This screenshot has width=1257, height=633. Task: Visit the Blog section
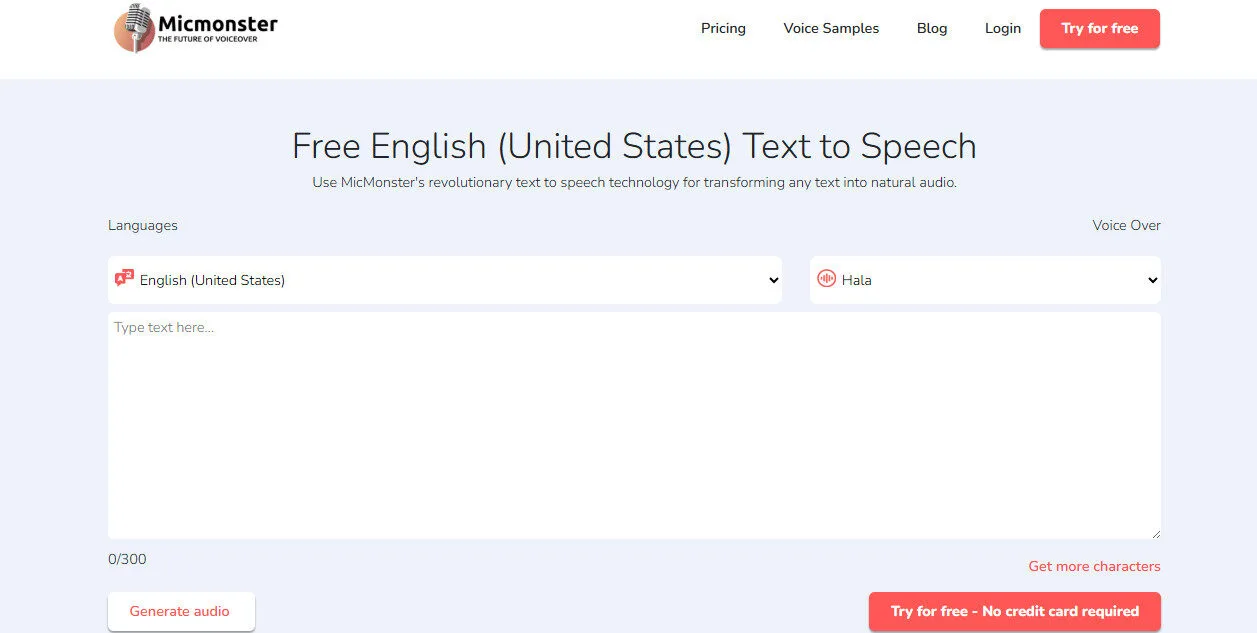point(931,28)
